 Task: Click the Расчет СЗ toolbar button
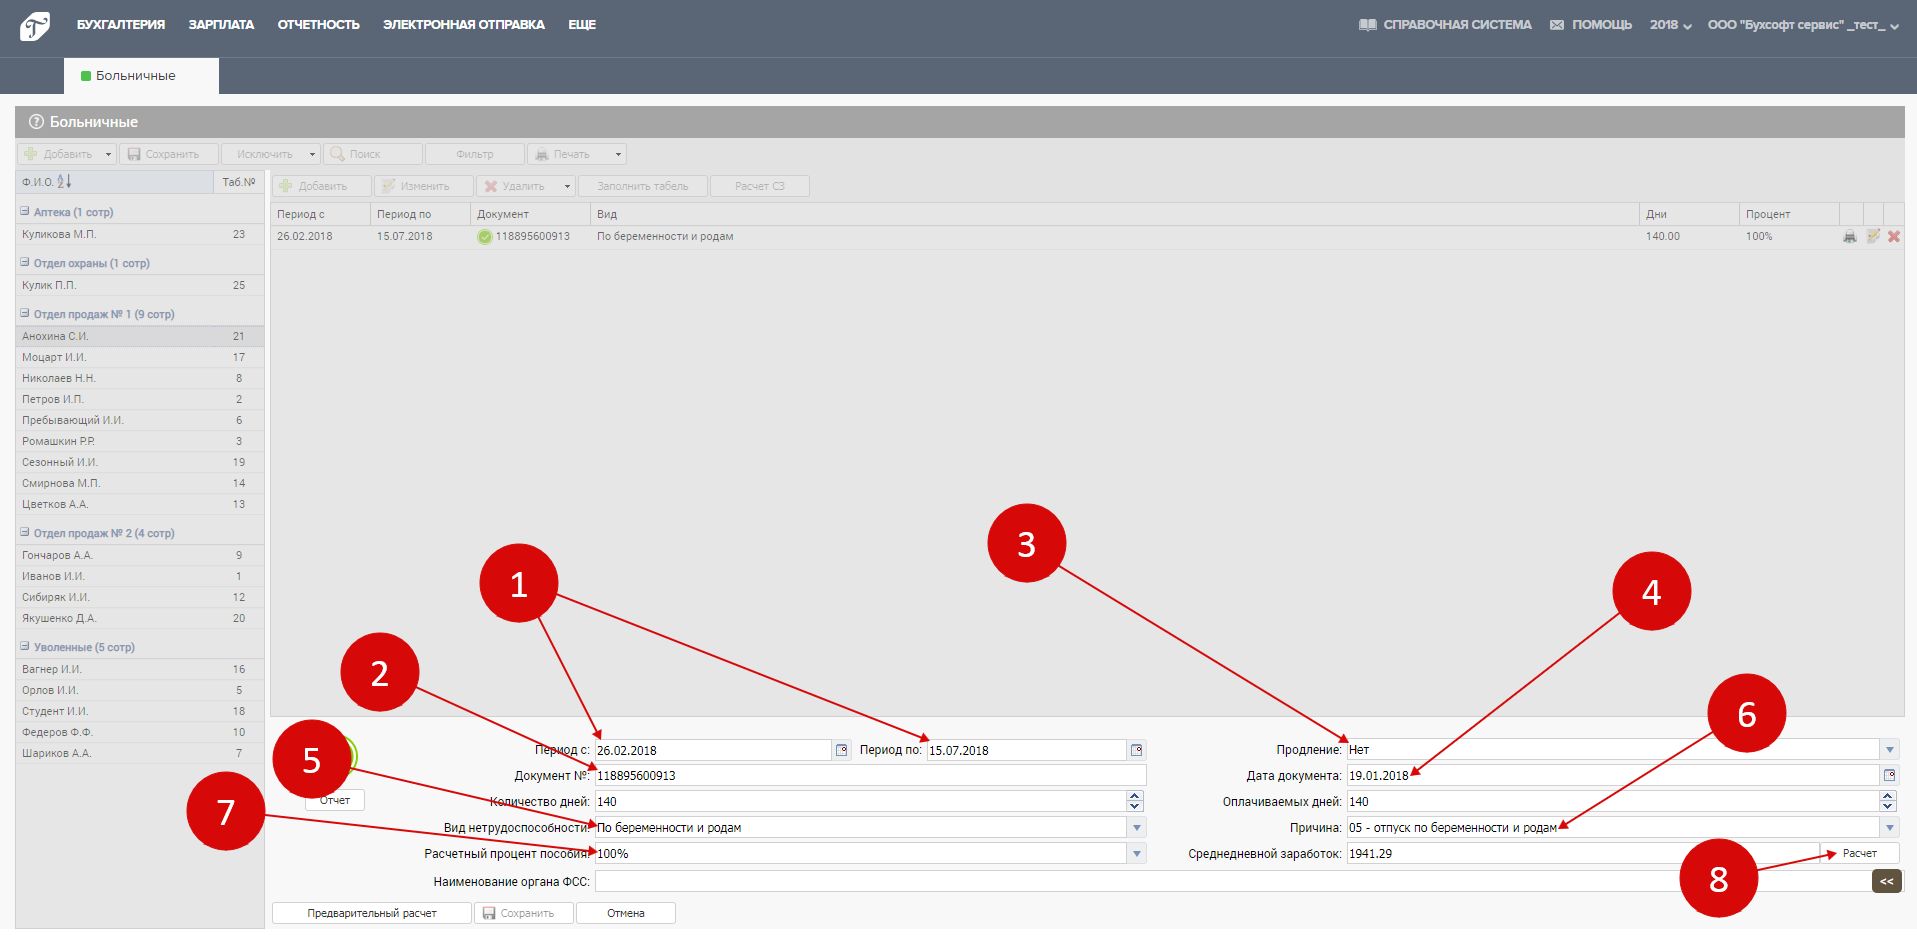760,186
